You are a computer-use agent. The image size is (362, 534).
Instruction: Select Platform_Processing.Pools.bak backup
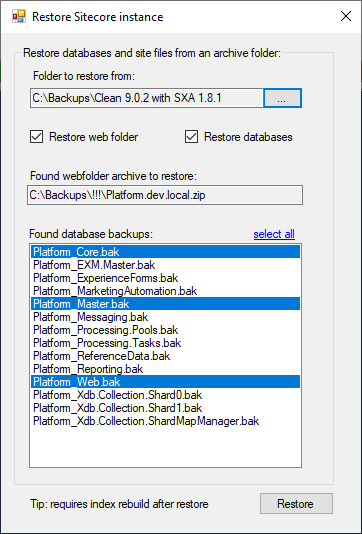tap(166, 330)
